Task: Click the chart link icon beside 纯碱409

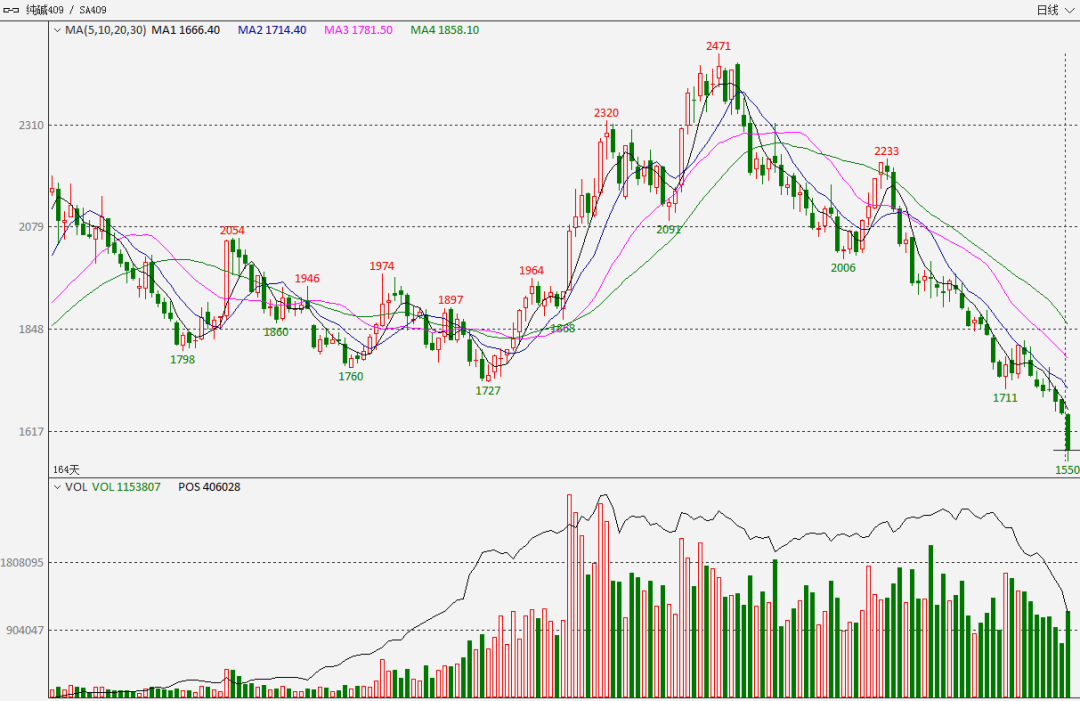Action: coord(11,10)
